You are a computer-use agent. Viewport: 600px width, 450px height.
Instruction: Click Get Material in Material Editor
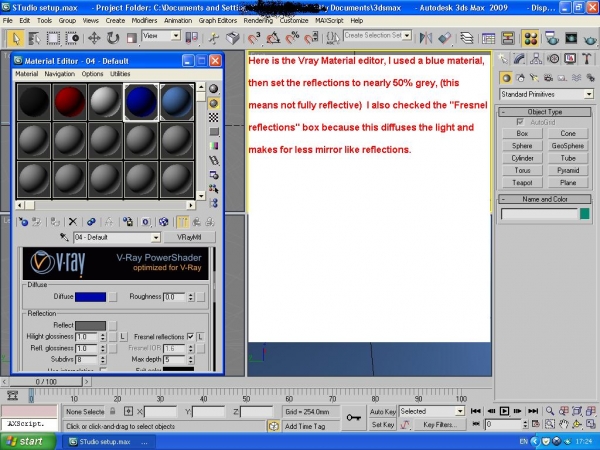click(23, 222)
